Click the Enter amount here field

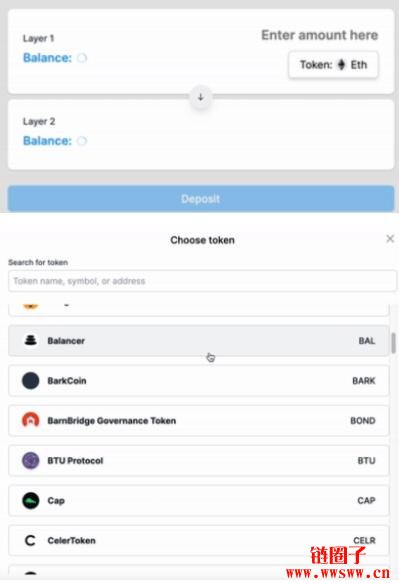[x=319, y=35]
